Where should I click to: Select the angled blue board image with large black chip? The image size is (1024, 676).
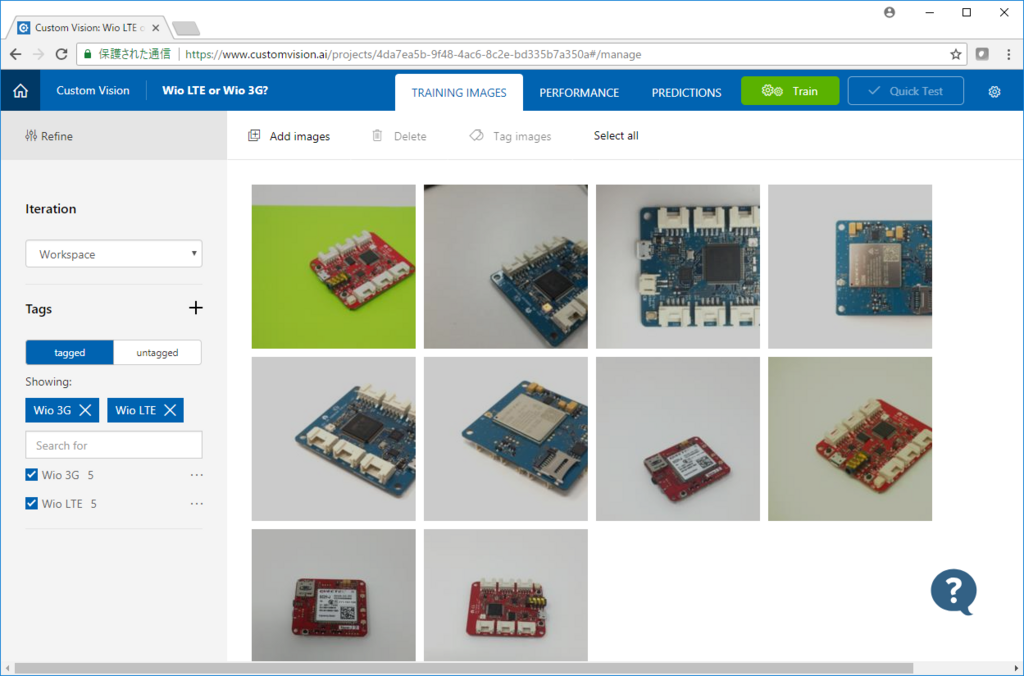[505, 266]
